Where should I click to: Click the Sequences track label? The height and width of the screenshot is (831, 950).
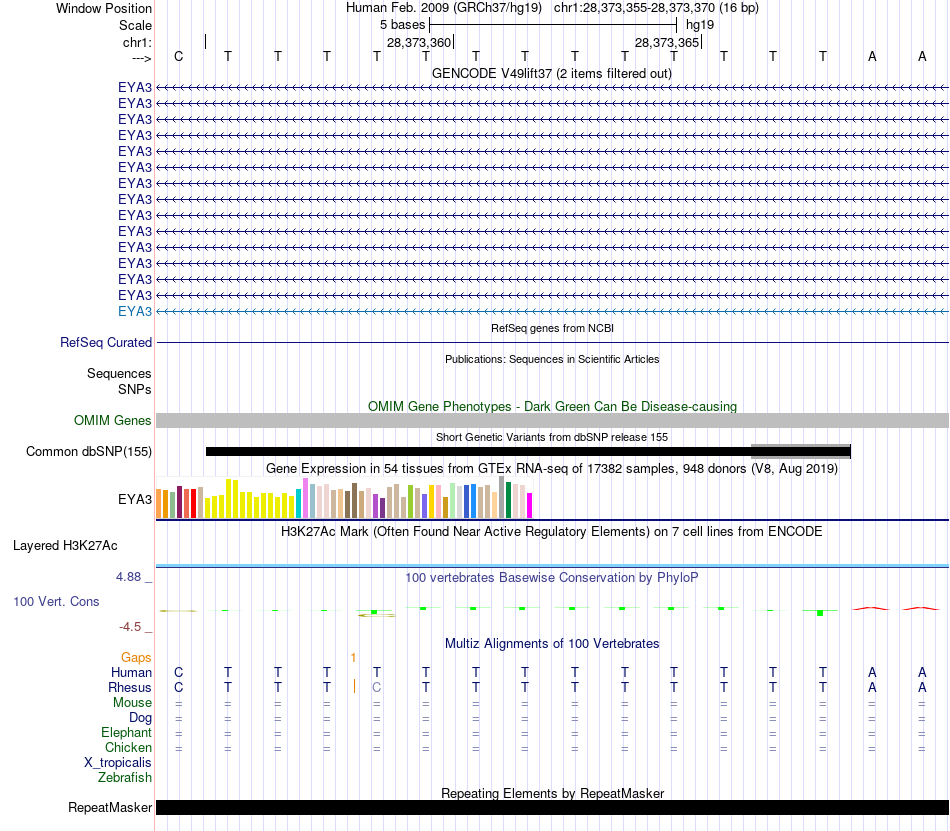(119, 374)
